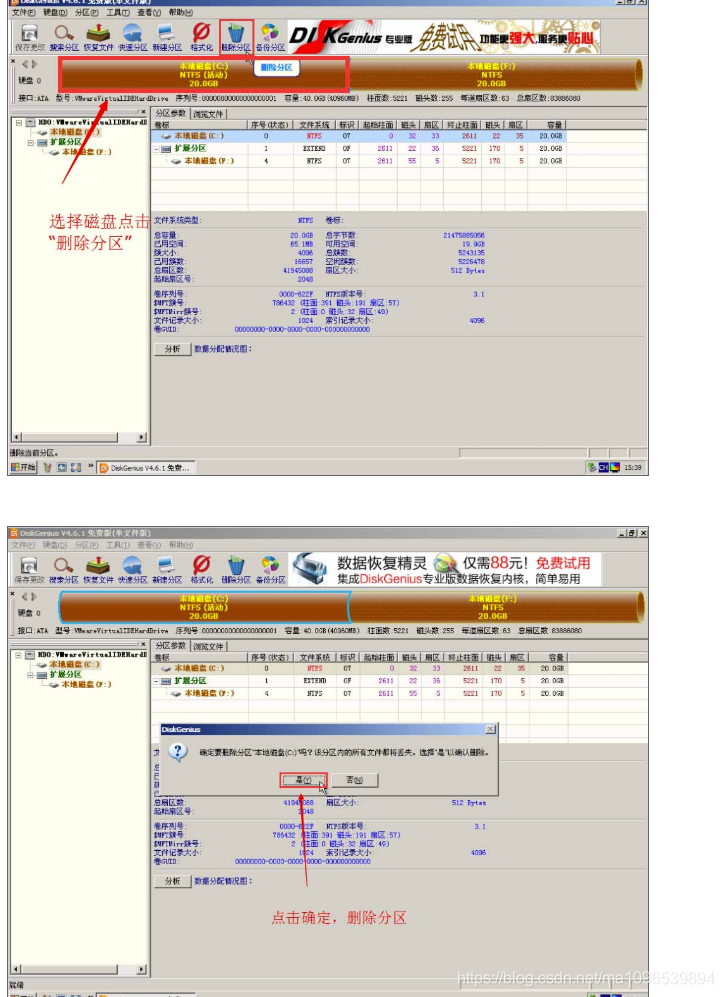
Task: Click 删除分区 trash icon in upper screenshot
Action: click(236, 32)
